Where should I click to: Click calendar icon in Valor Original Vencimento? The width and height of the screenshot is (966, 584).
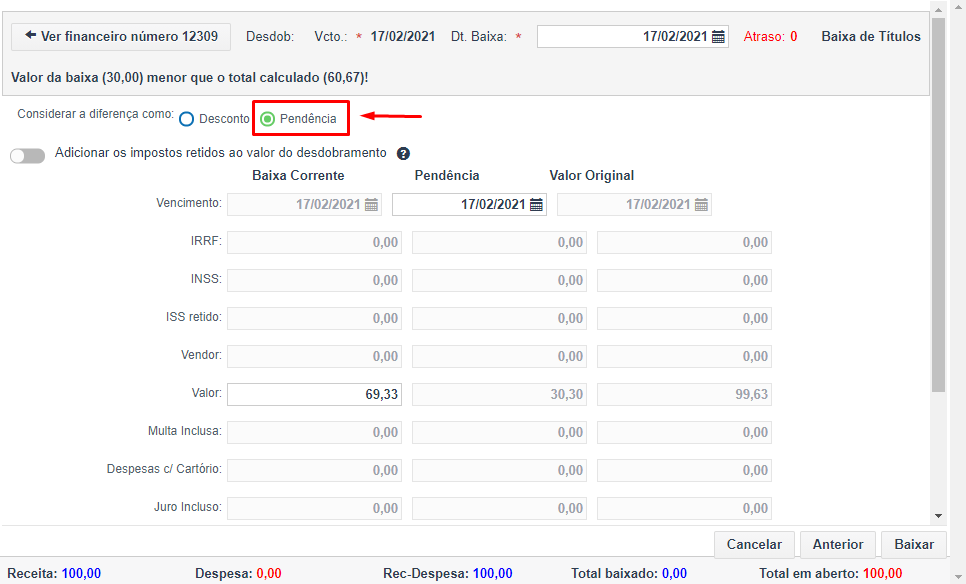[x=702, y=205]
